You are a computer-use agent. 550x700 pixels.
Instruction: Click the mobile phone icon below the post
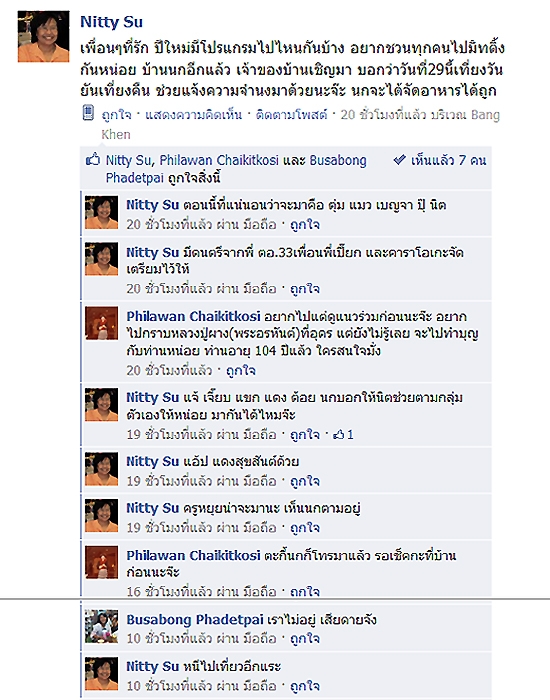click(88, 113)
